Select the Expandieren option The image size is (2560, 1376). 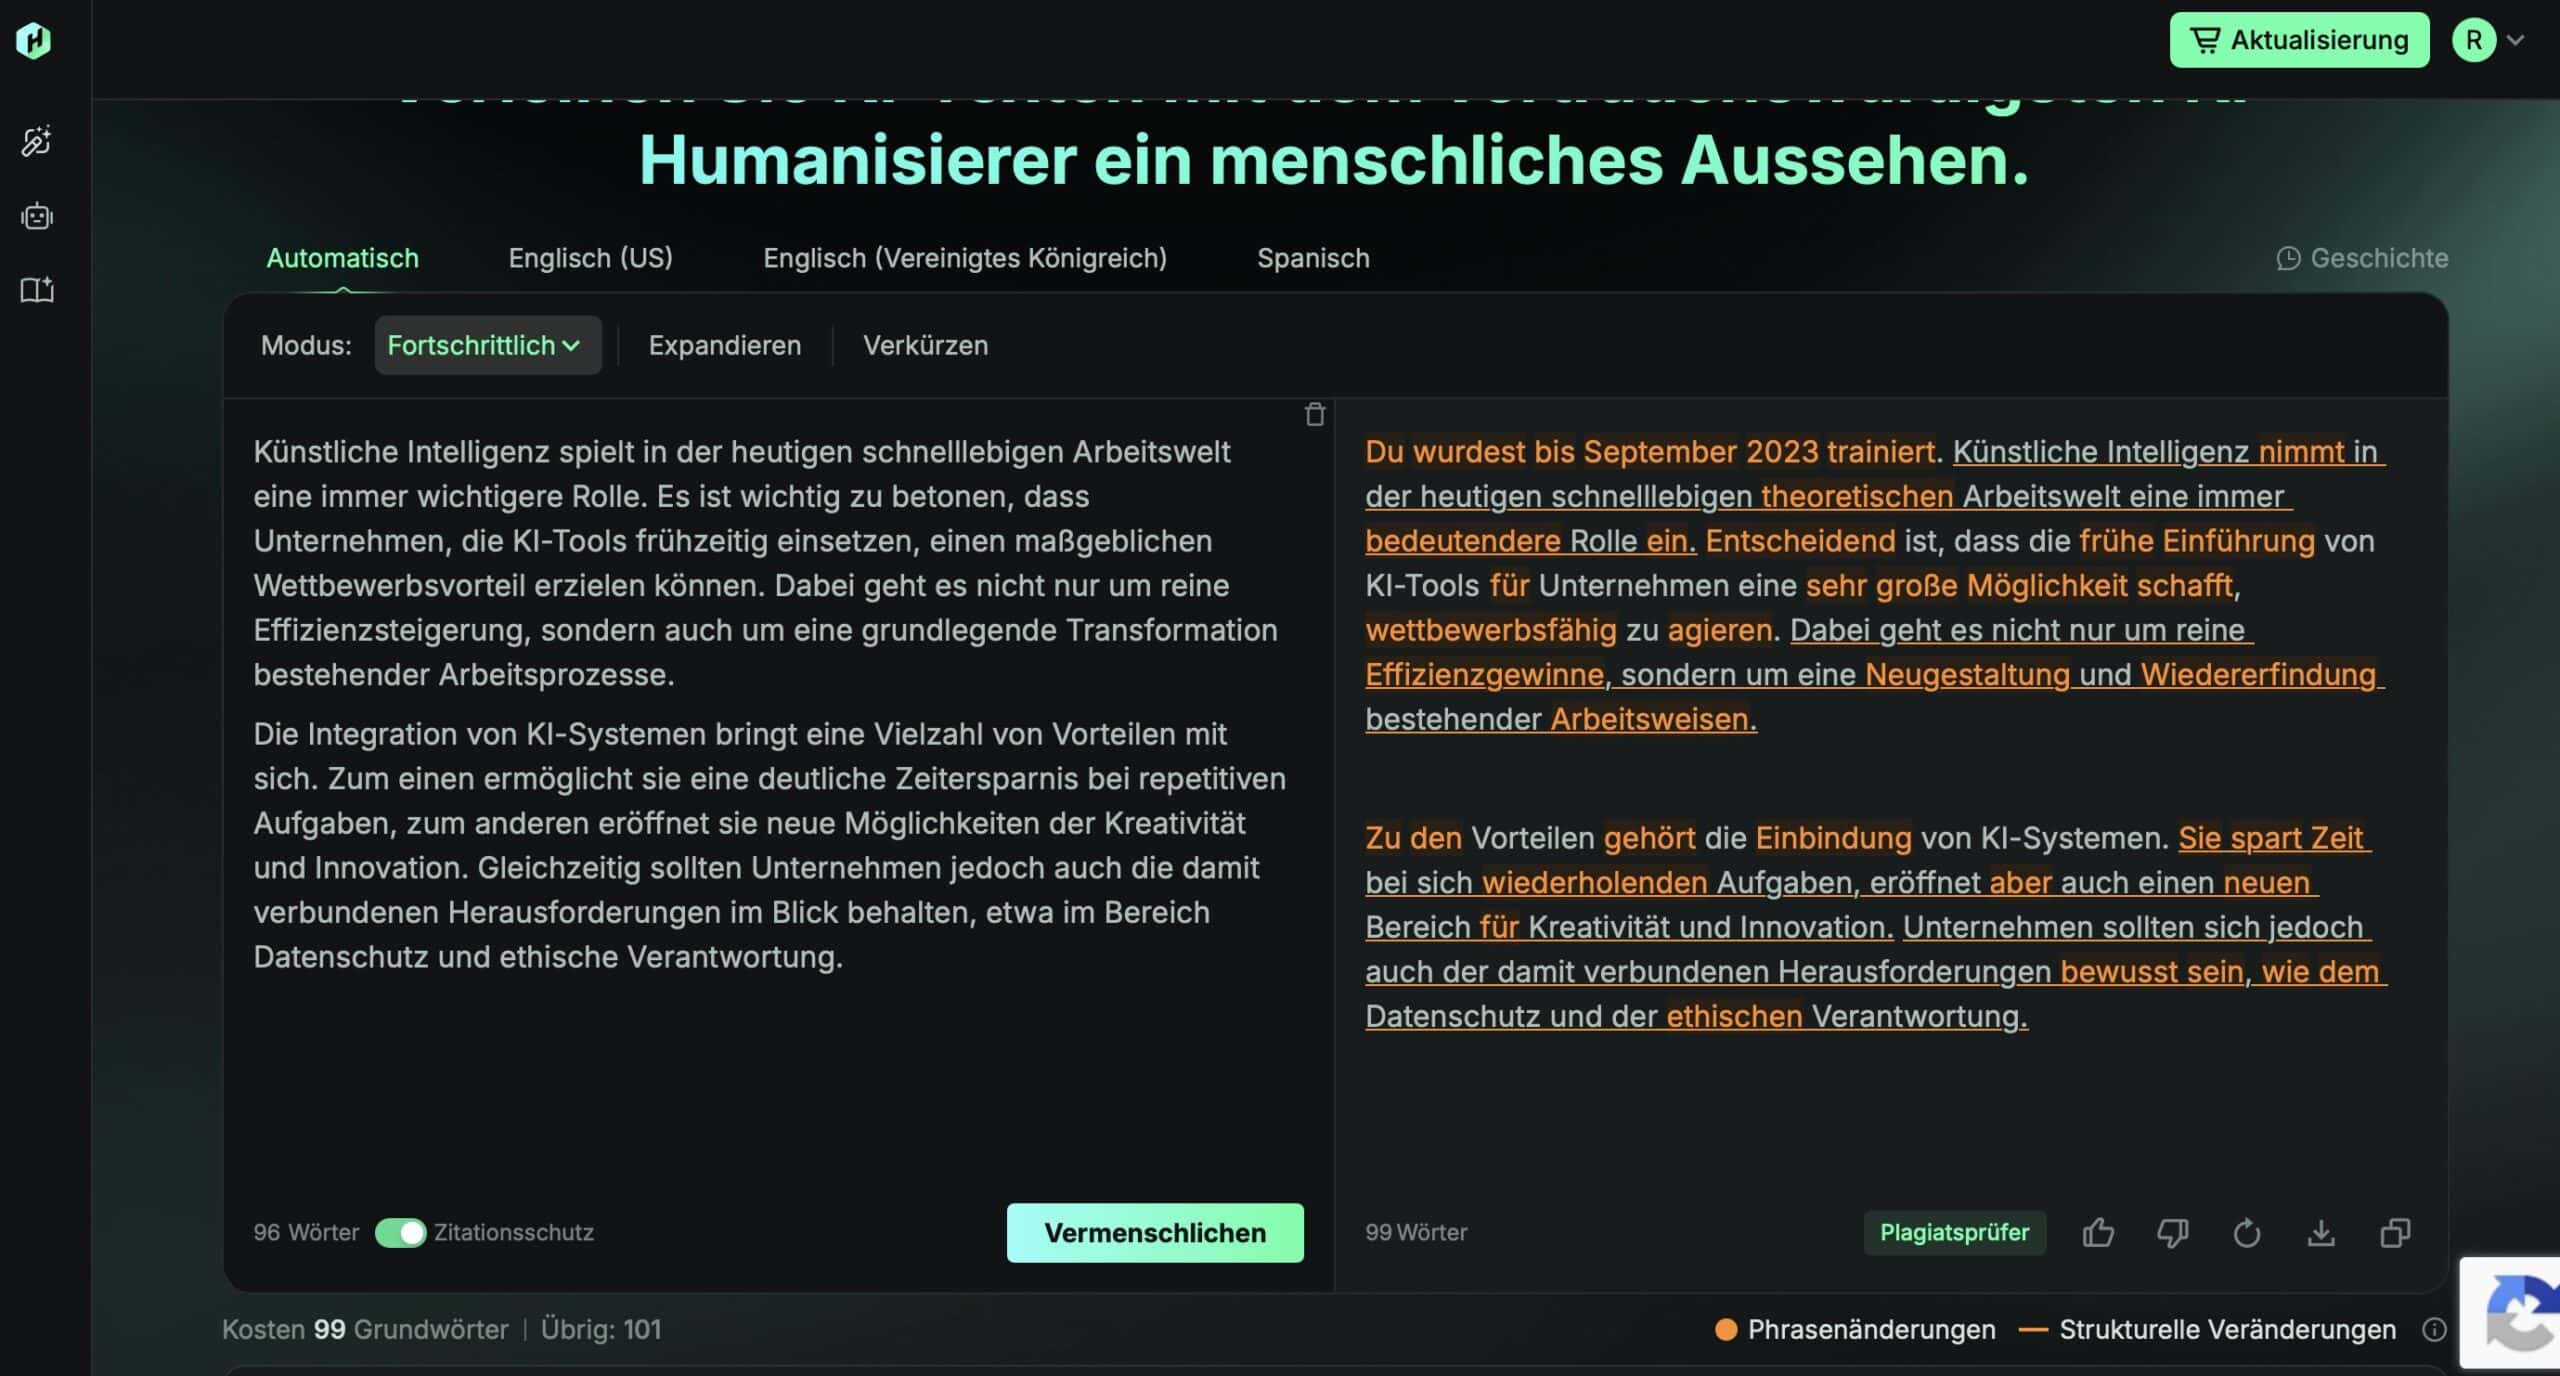(x=725, y=345)
